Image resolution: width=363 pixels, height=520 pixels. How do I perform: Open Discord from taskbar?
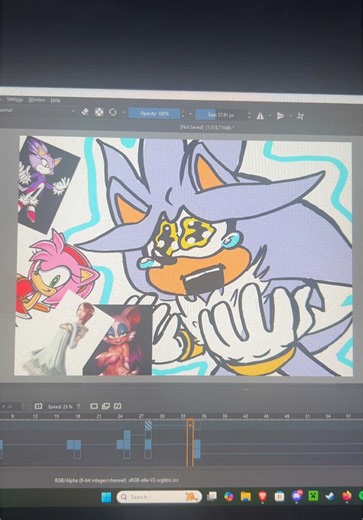point(296,496)
